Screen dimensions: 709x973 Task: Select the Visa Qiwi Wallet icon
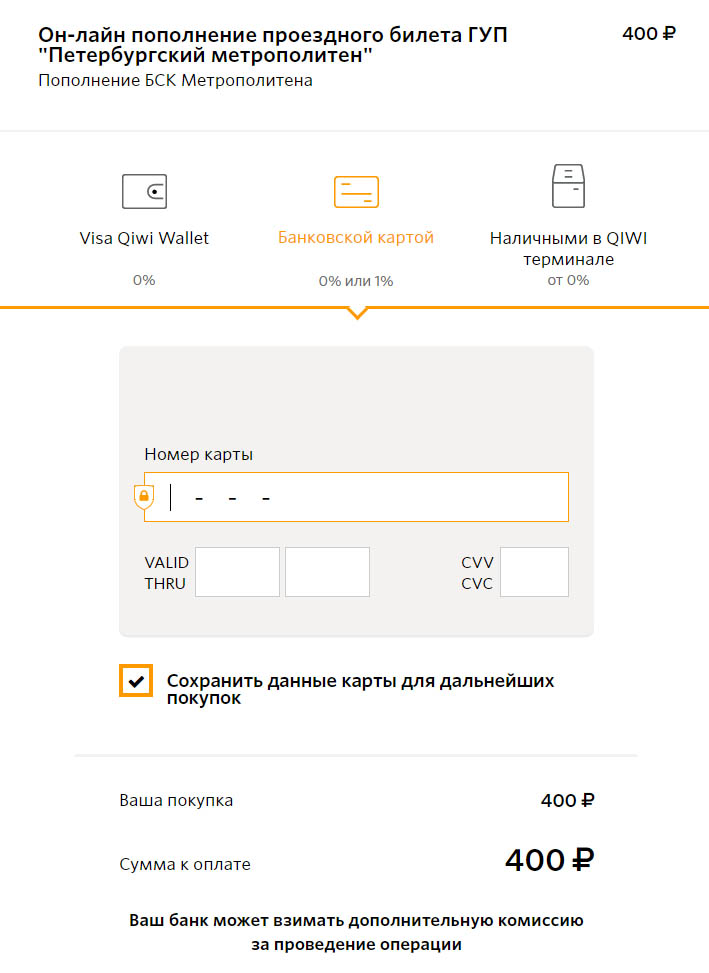pyautogui.click(x=145, y=191)
